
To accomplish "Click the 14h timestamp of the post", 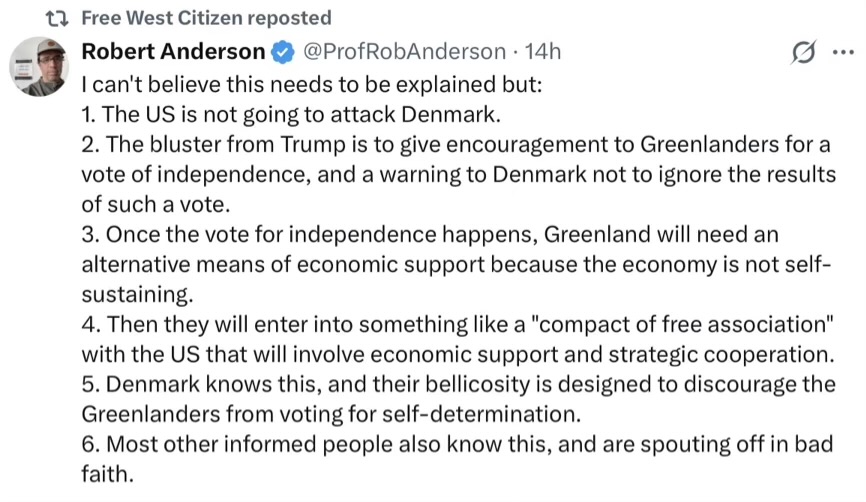I will [542, 51].
